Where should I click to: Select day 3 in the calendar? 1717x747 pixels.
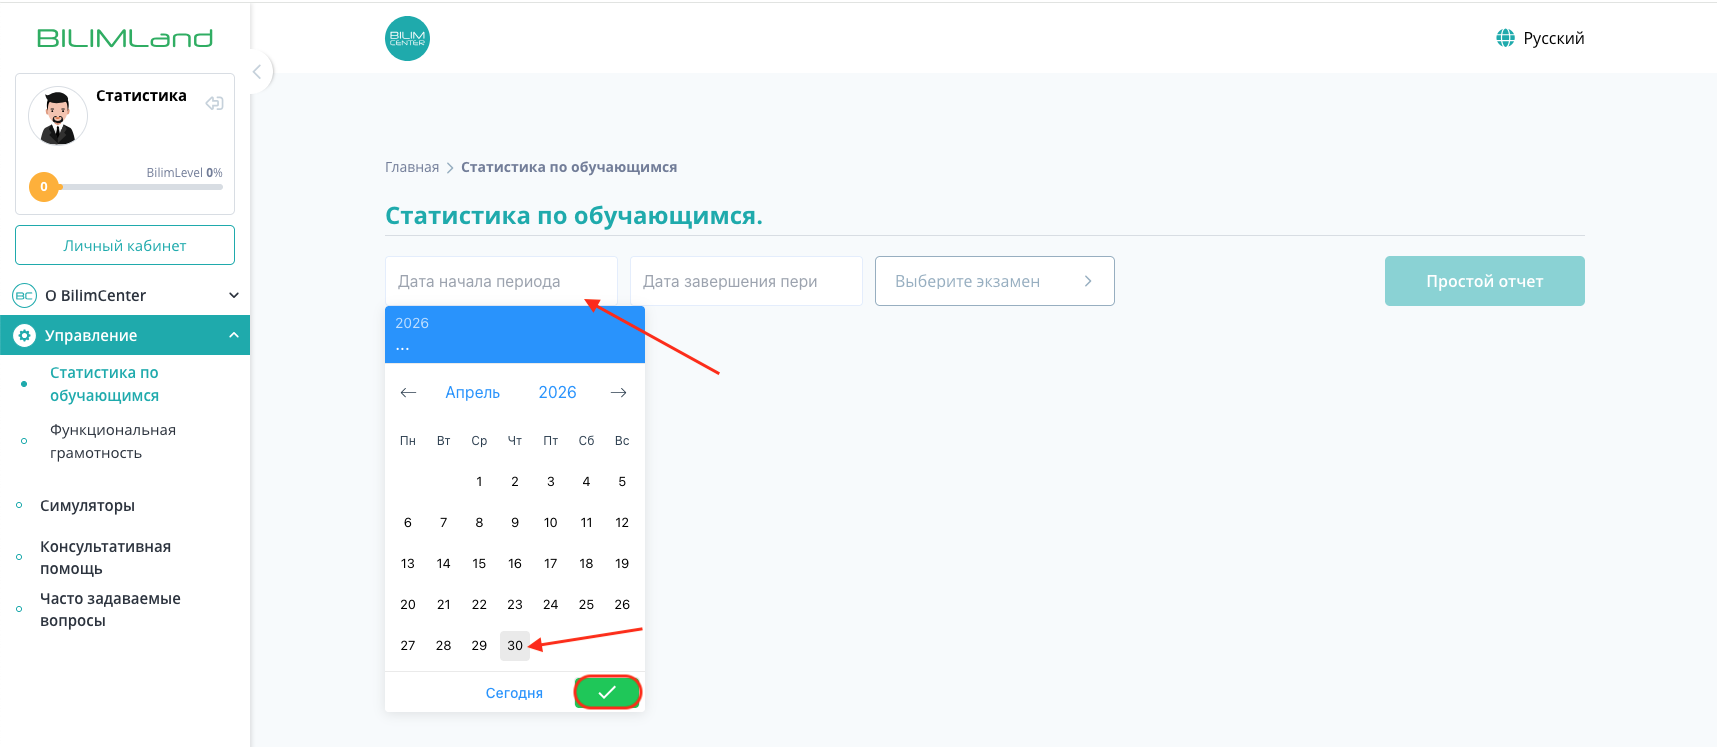coord(551,481)
